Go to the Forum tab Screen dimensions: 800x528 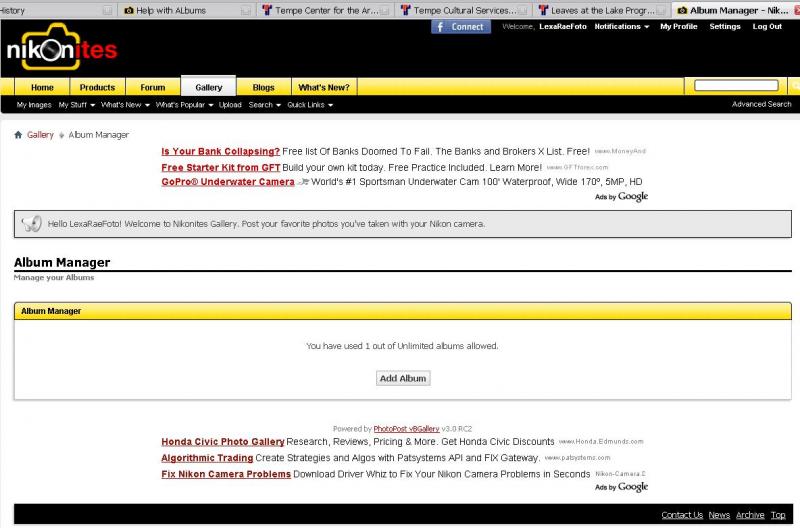coord(152,87)
